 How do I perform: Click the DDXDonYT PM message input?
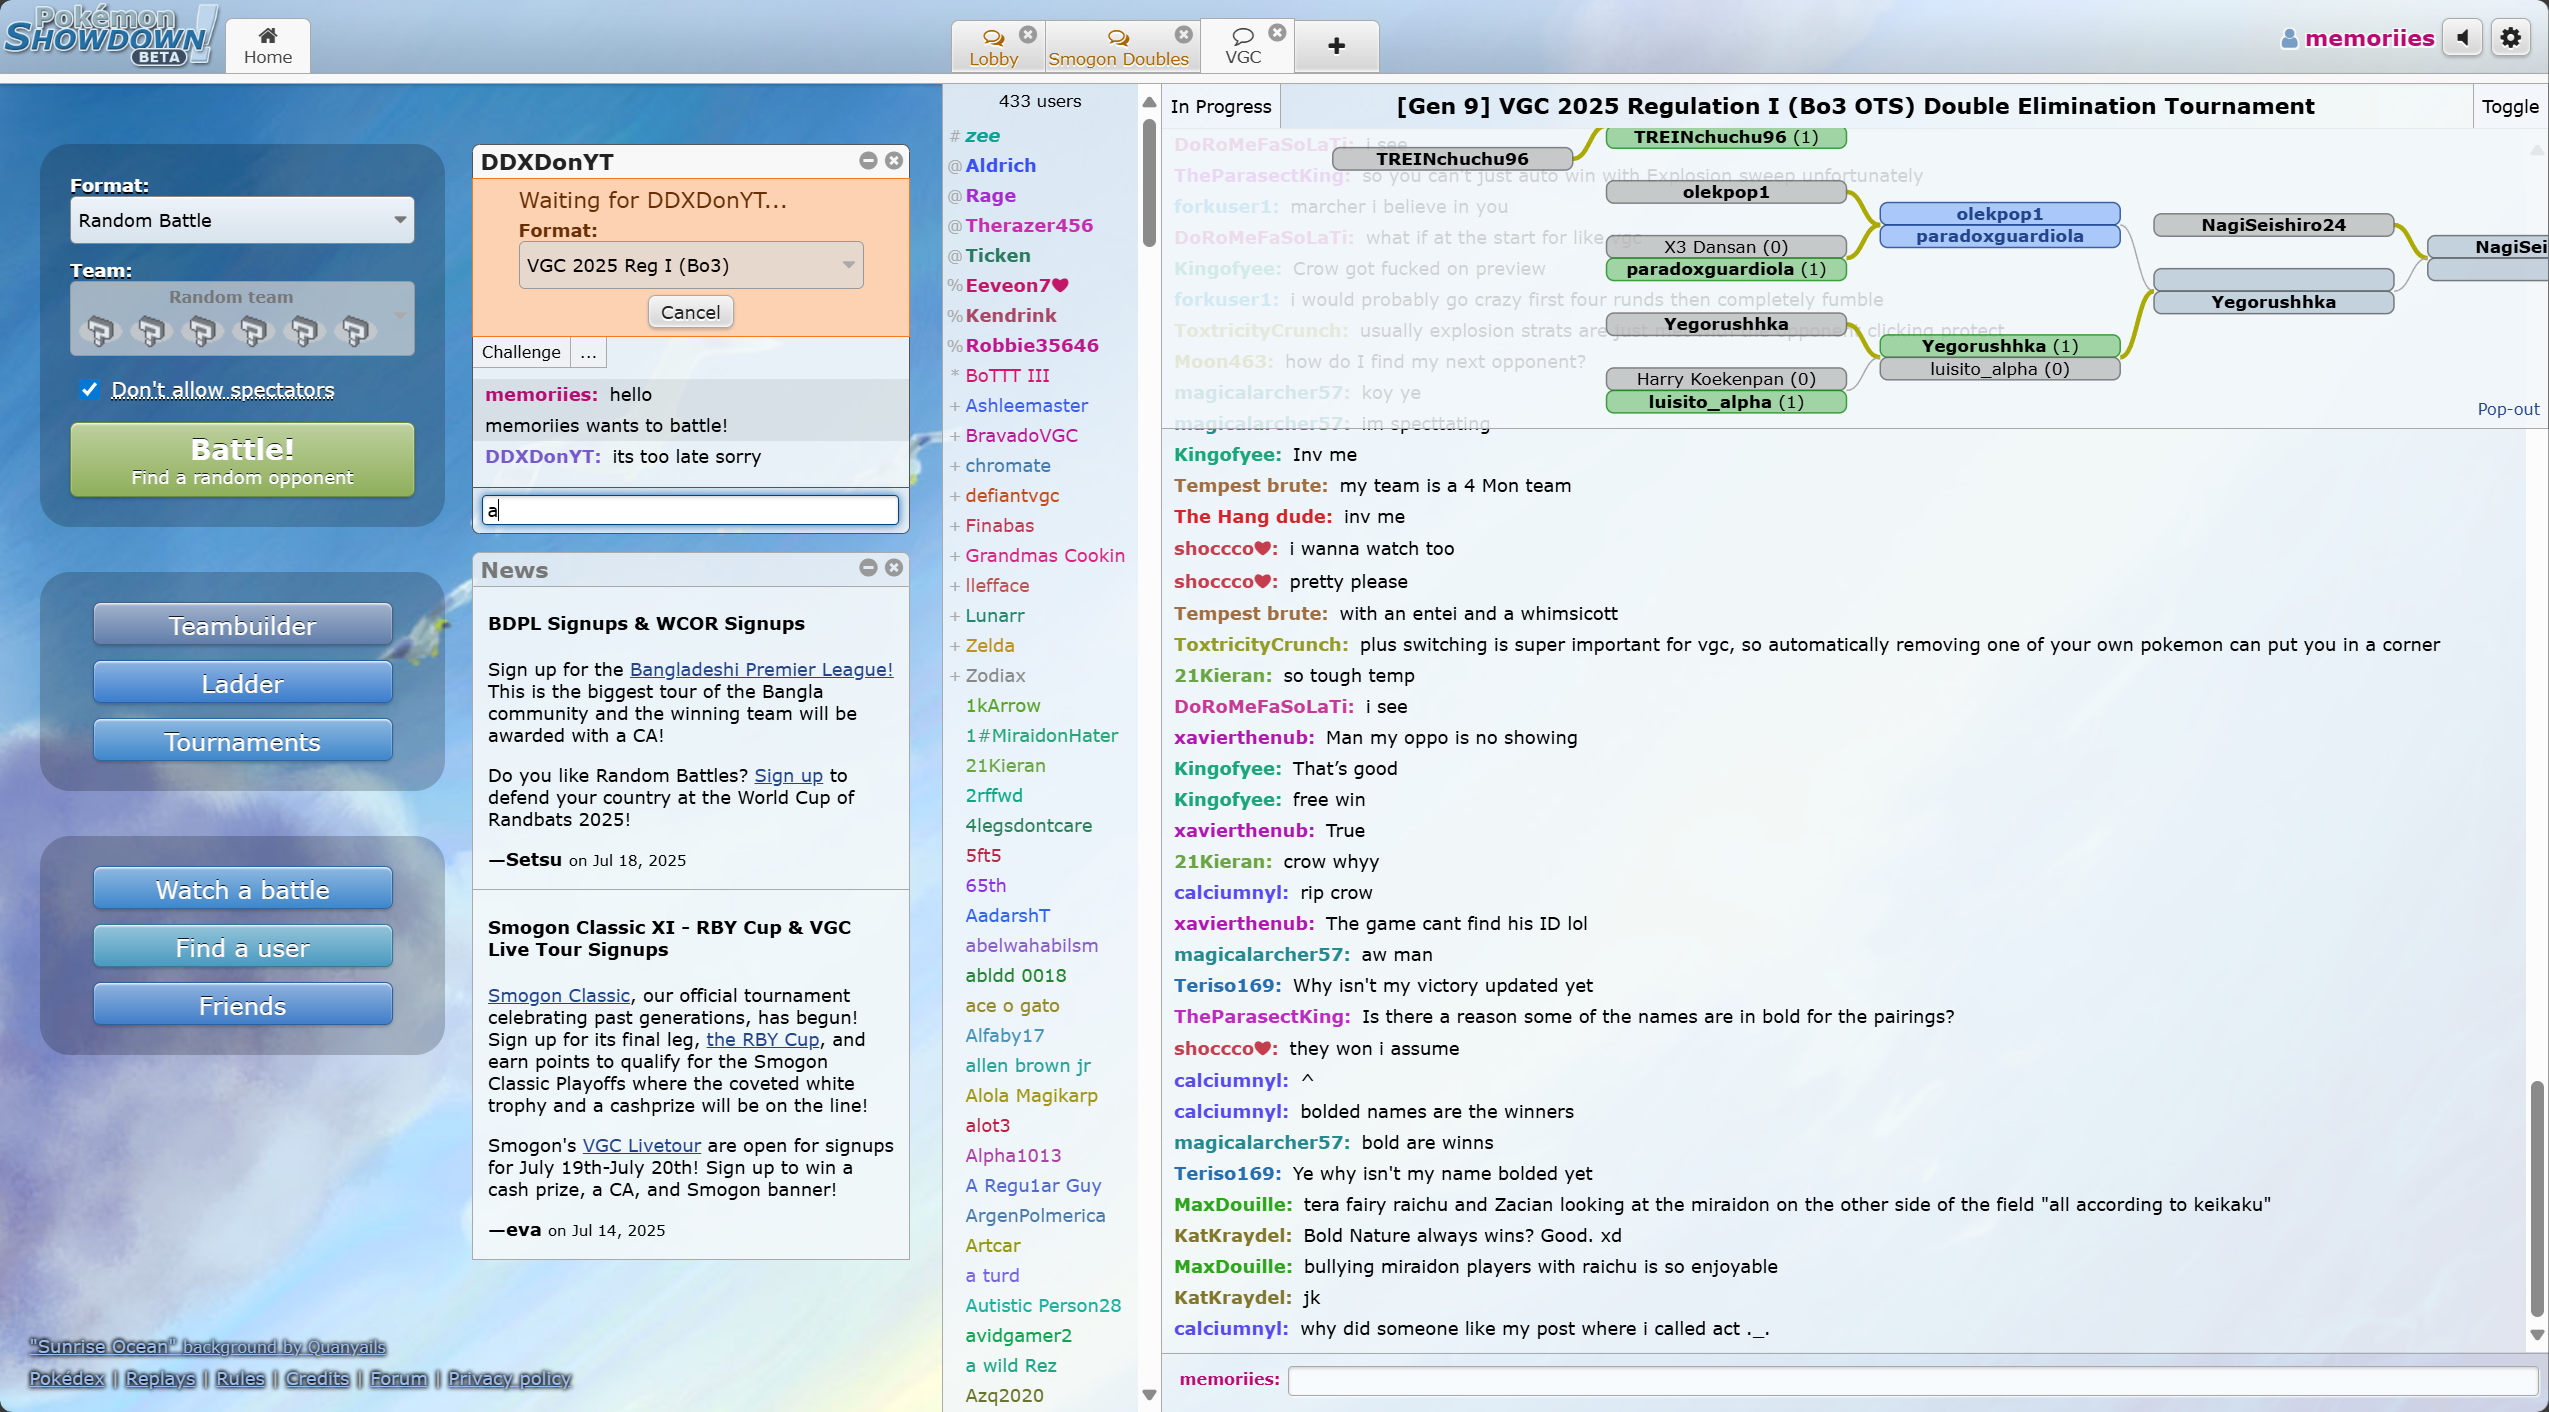(x=690, y=510)
